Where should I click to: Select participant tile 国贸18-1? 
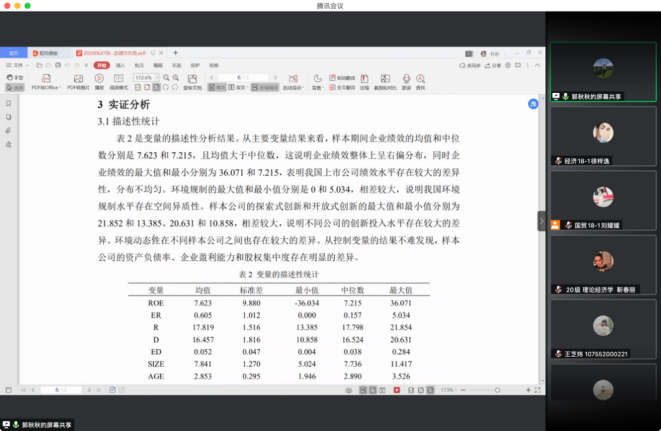[603, 200]
